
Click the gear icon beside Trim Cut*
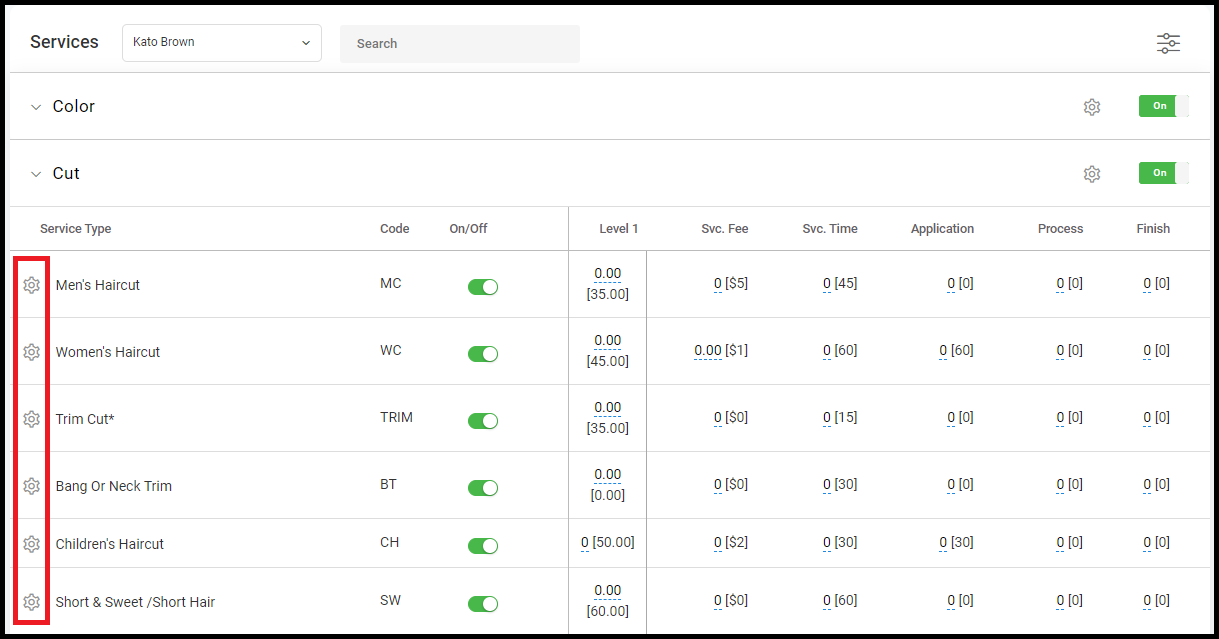[31, 419]
